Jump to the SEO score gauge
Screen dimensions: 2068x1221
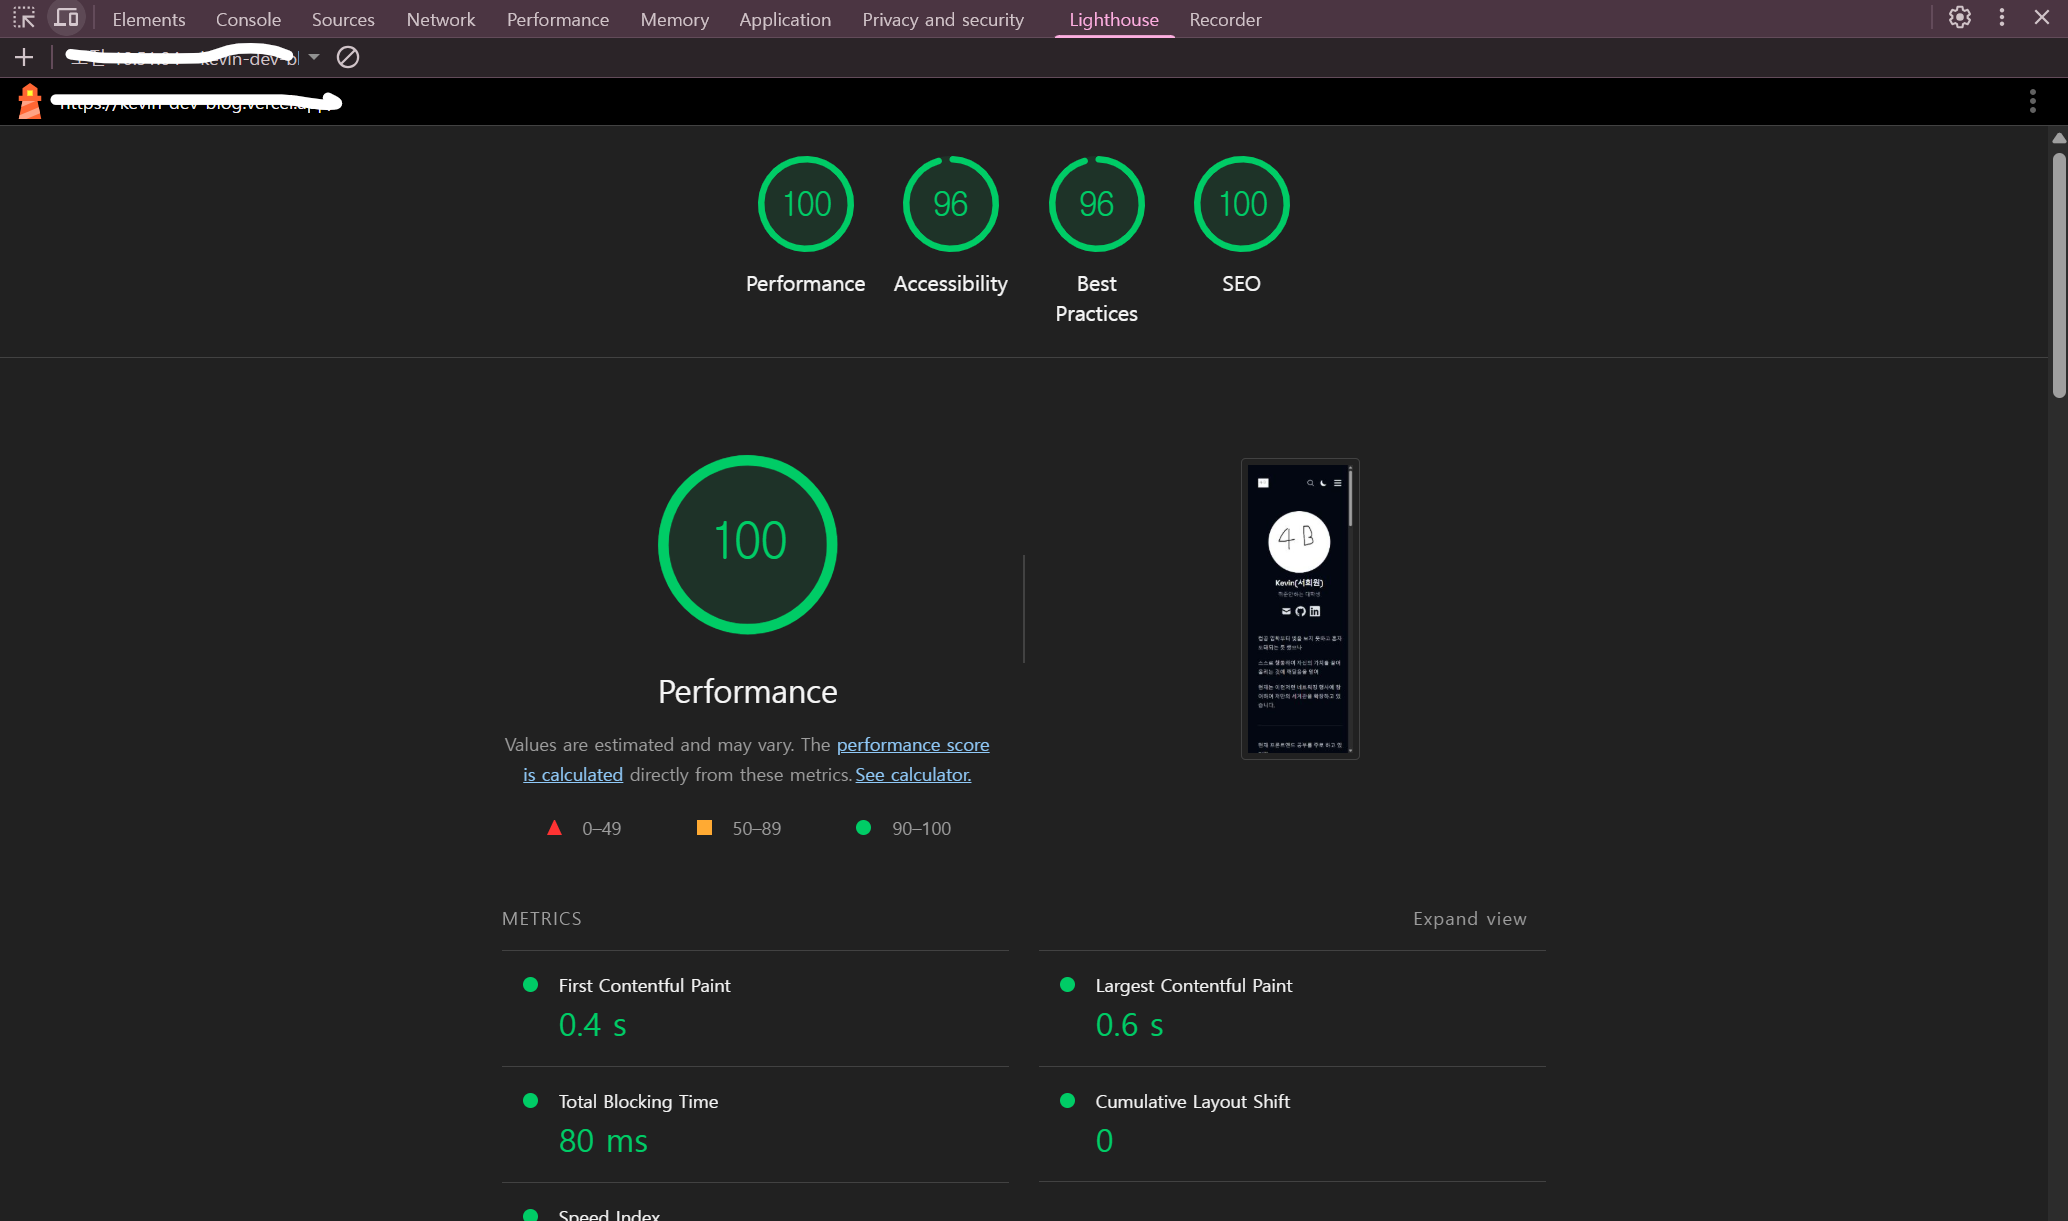click(1241, 205)
